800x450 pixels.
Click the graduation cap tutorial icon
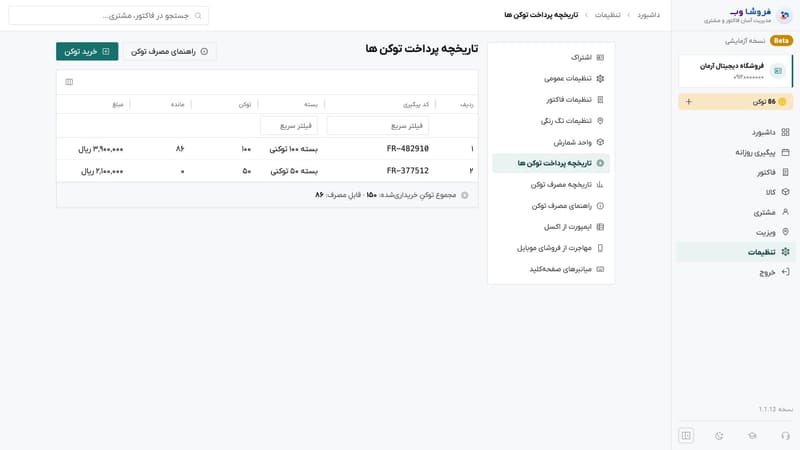click(752, 436)
